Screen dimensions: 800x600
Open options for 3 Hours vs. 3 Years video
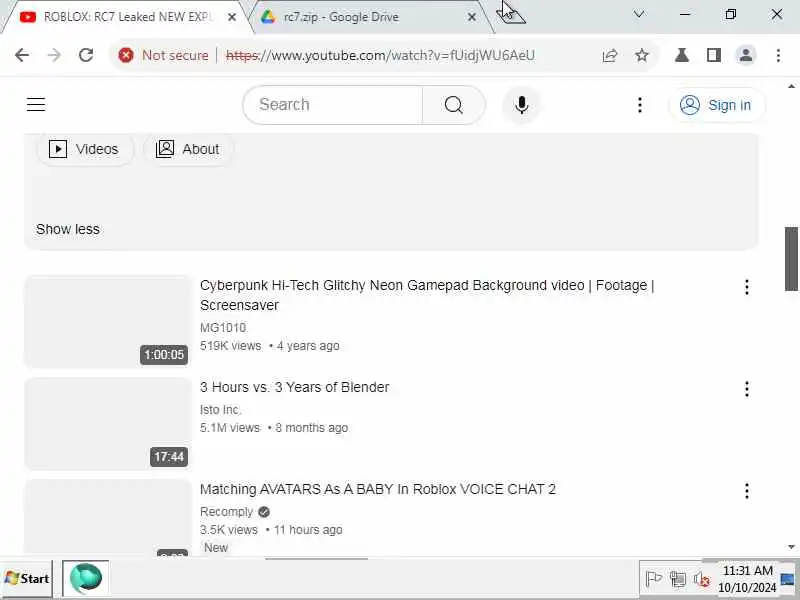click(x=746, y=389)
